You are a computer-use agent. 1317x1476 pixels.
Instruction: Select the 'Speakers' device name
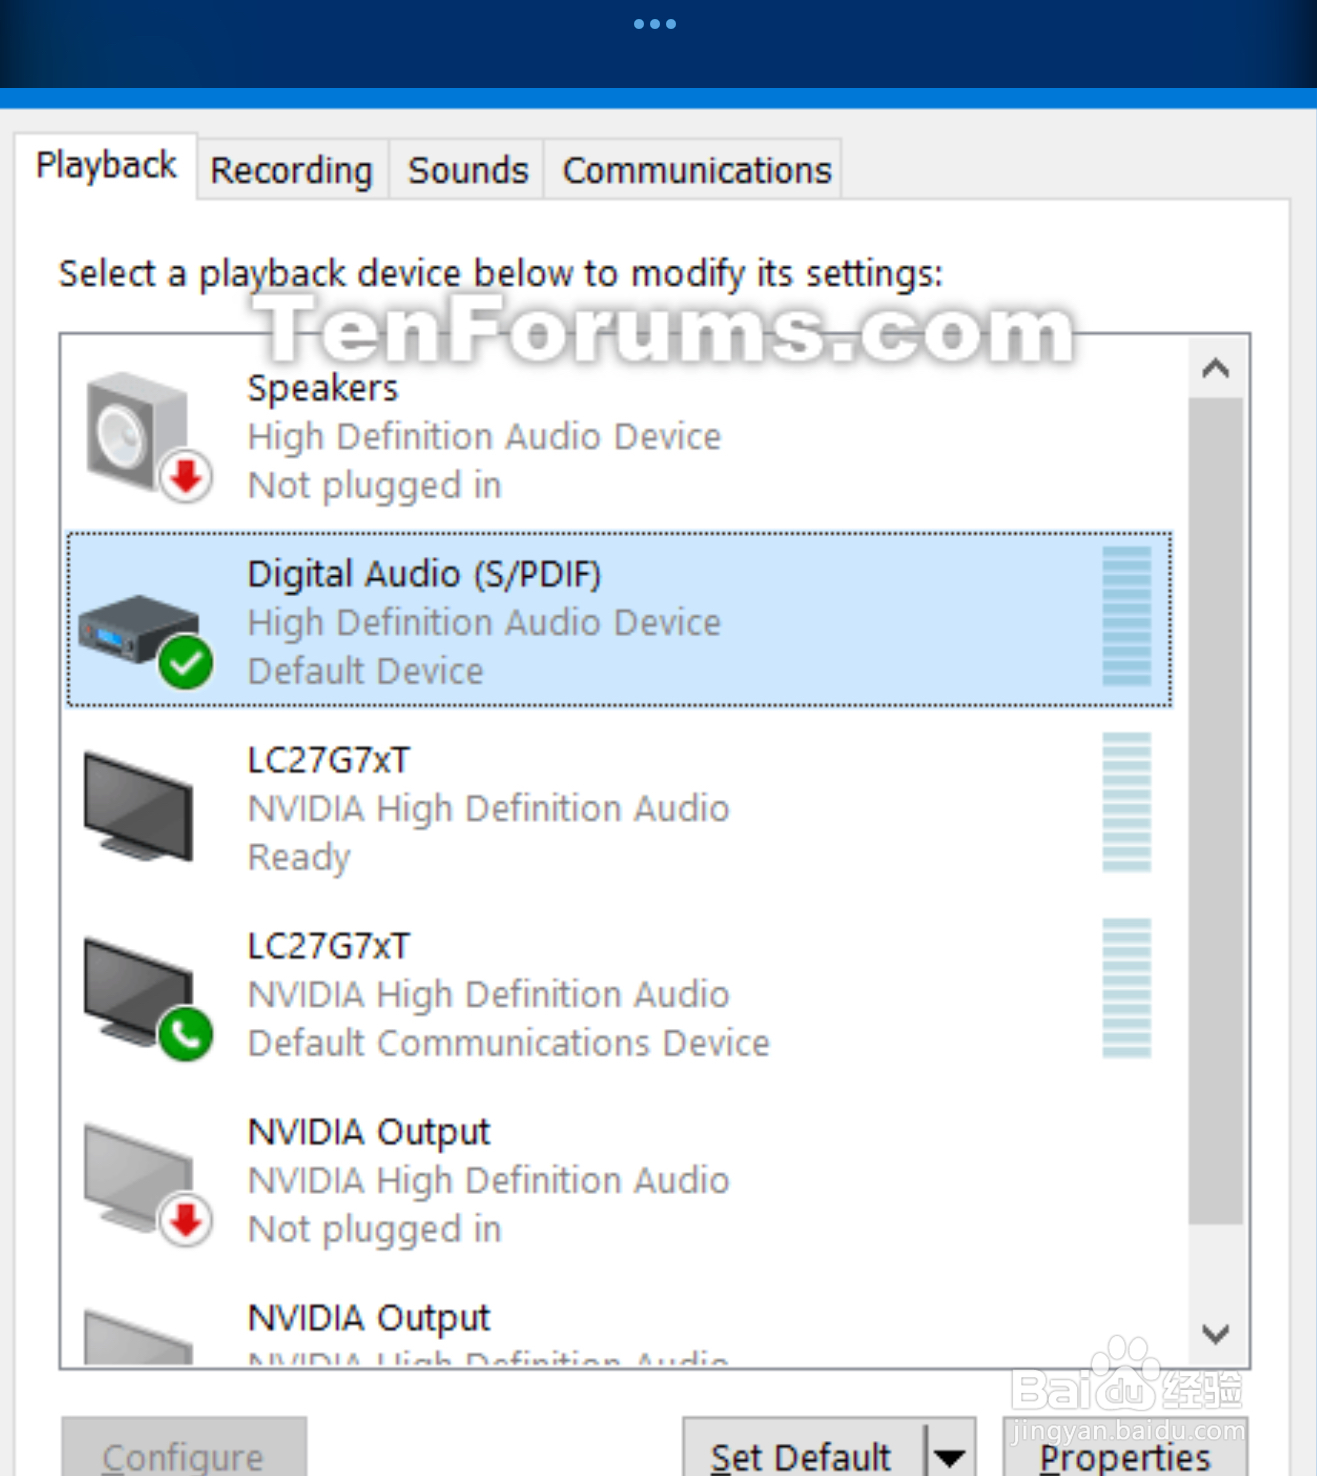click(x=322, y=388)
